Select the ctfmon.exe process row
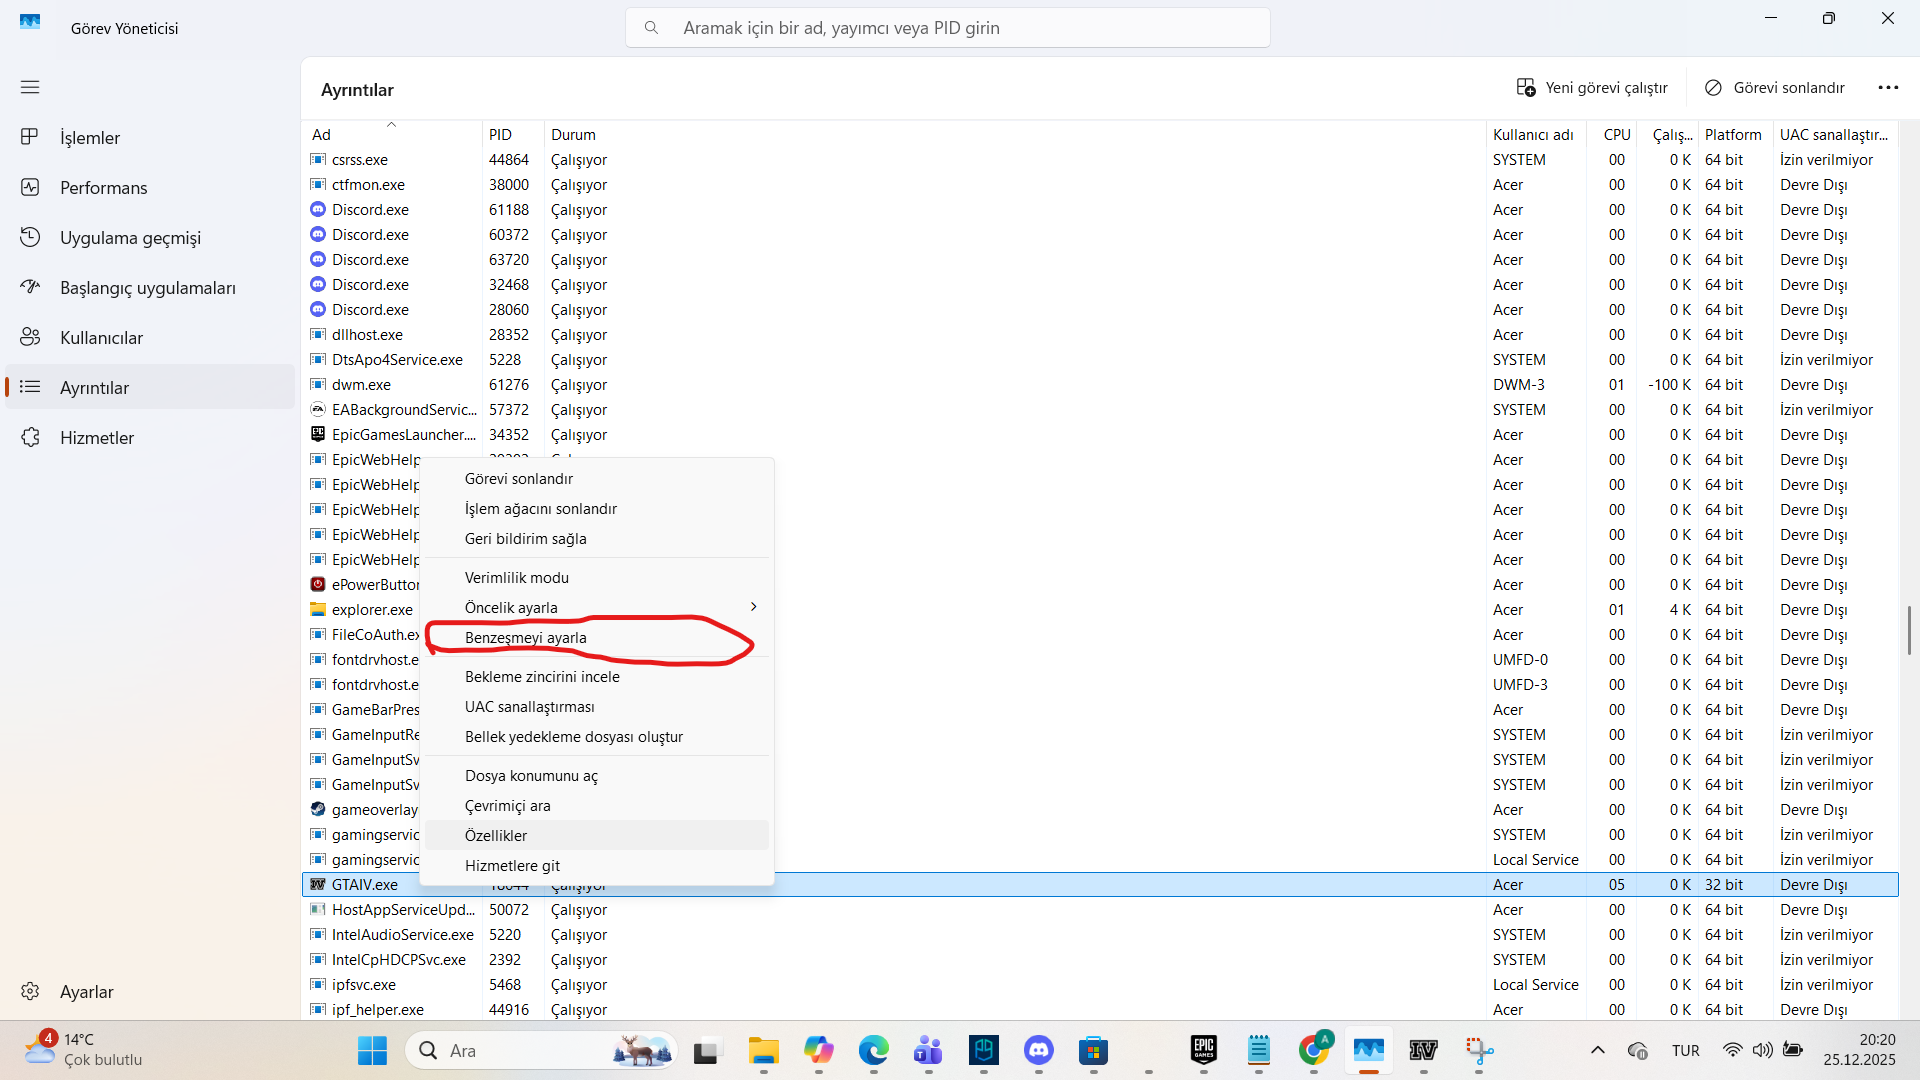The width and height of the screenshot is (1920, 1080). 1100,185
